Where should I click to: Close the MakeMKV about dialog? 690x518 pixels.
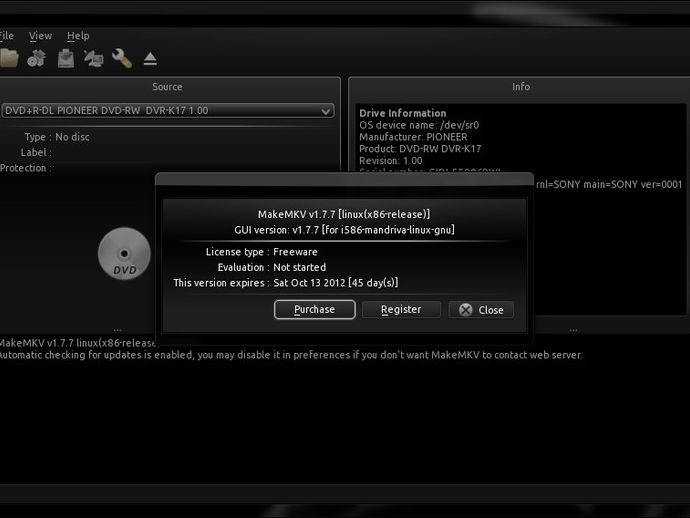(x=481, y=310)
